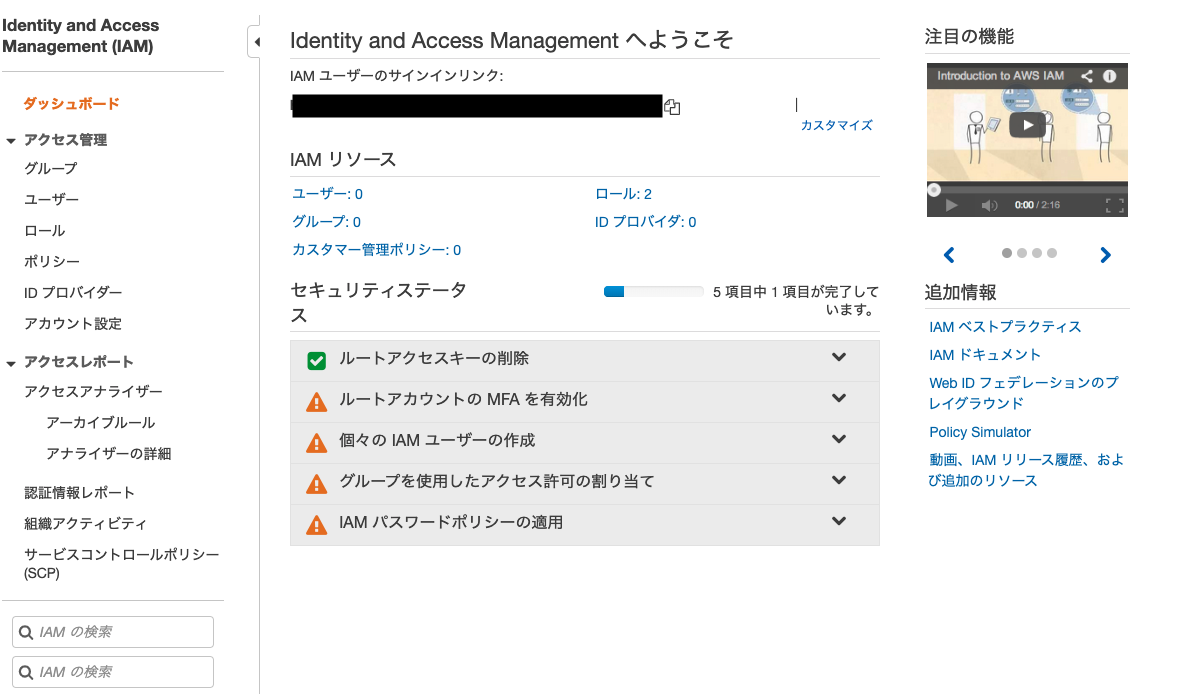Click the copy sign-in link icon
The height and width of the screenshot is (694, 1178).
pos(672,107)
